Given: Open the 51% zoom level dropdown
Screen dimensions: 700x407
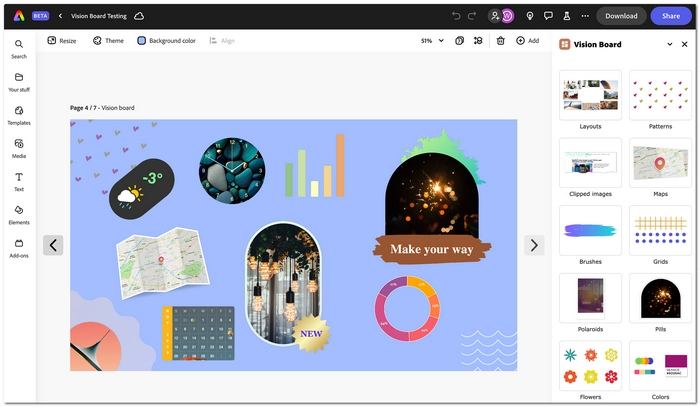Looking at the screenshot, I should point(432,41).
